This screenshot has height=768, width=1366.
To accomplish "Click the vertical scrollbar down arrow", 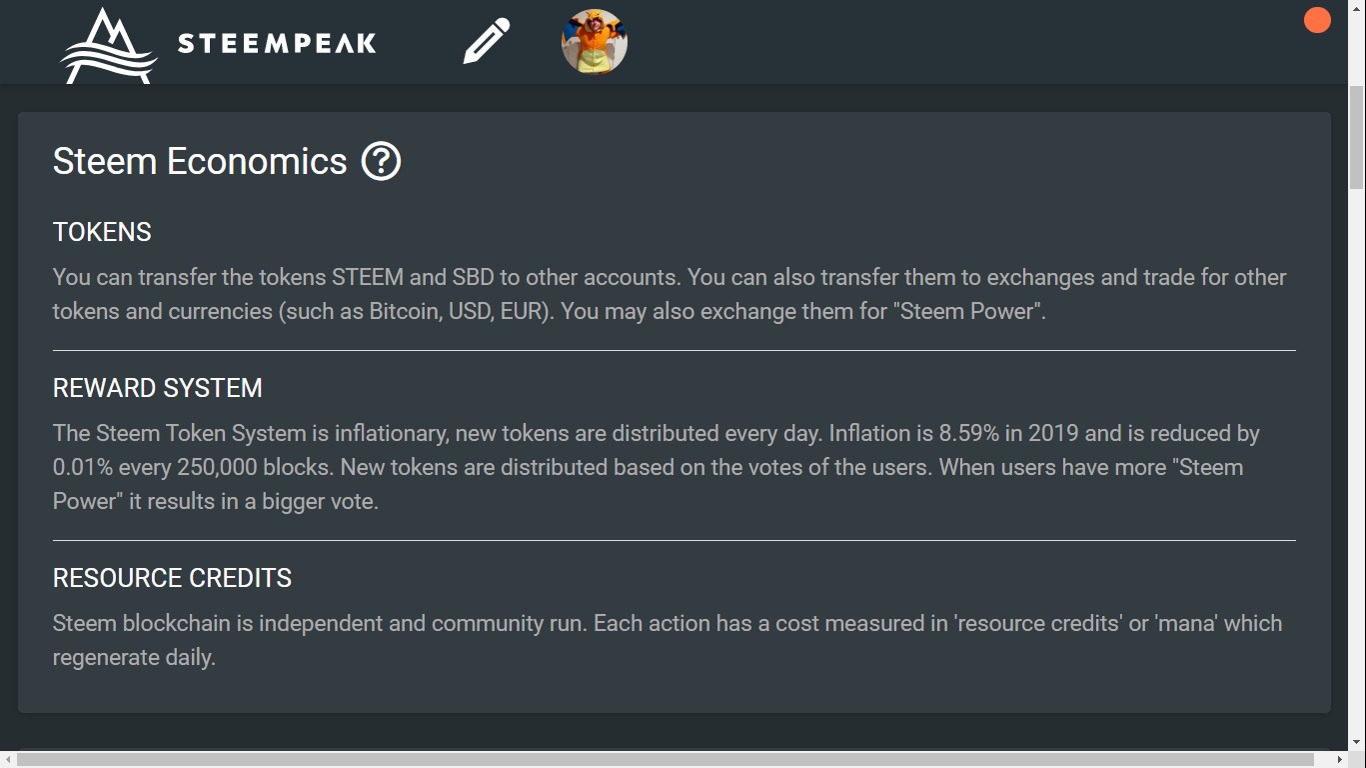I will click(x=1357, y=742).
